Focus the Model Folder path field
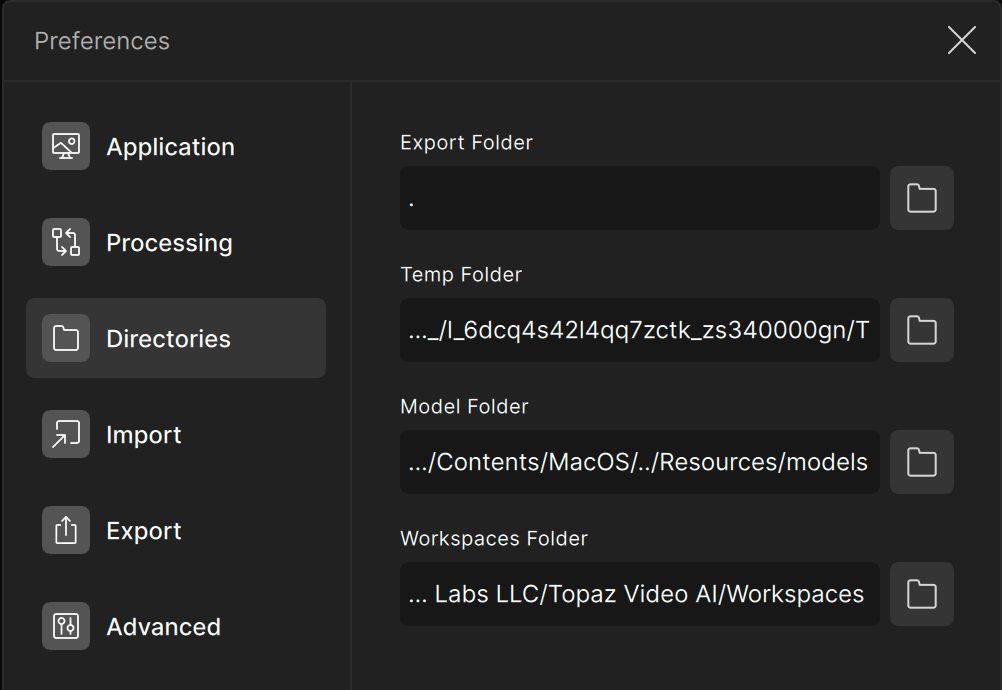This screenshot has width=1002, height=690. coord(639,462)
